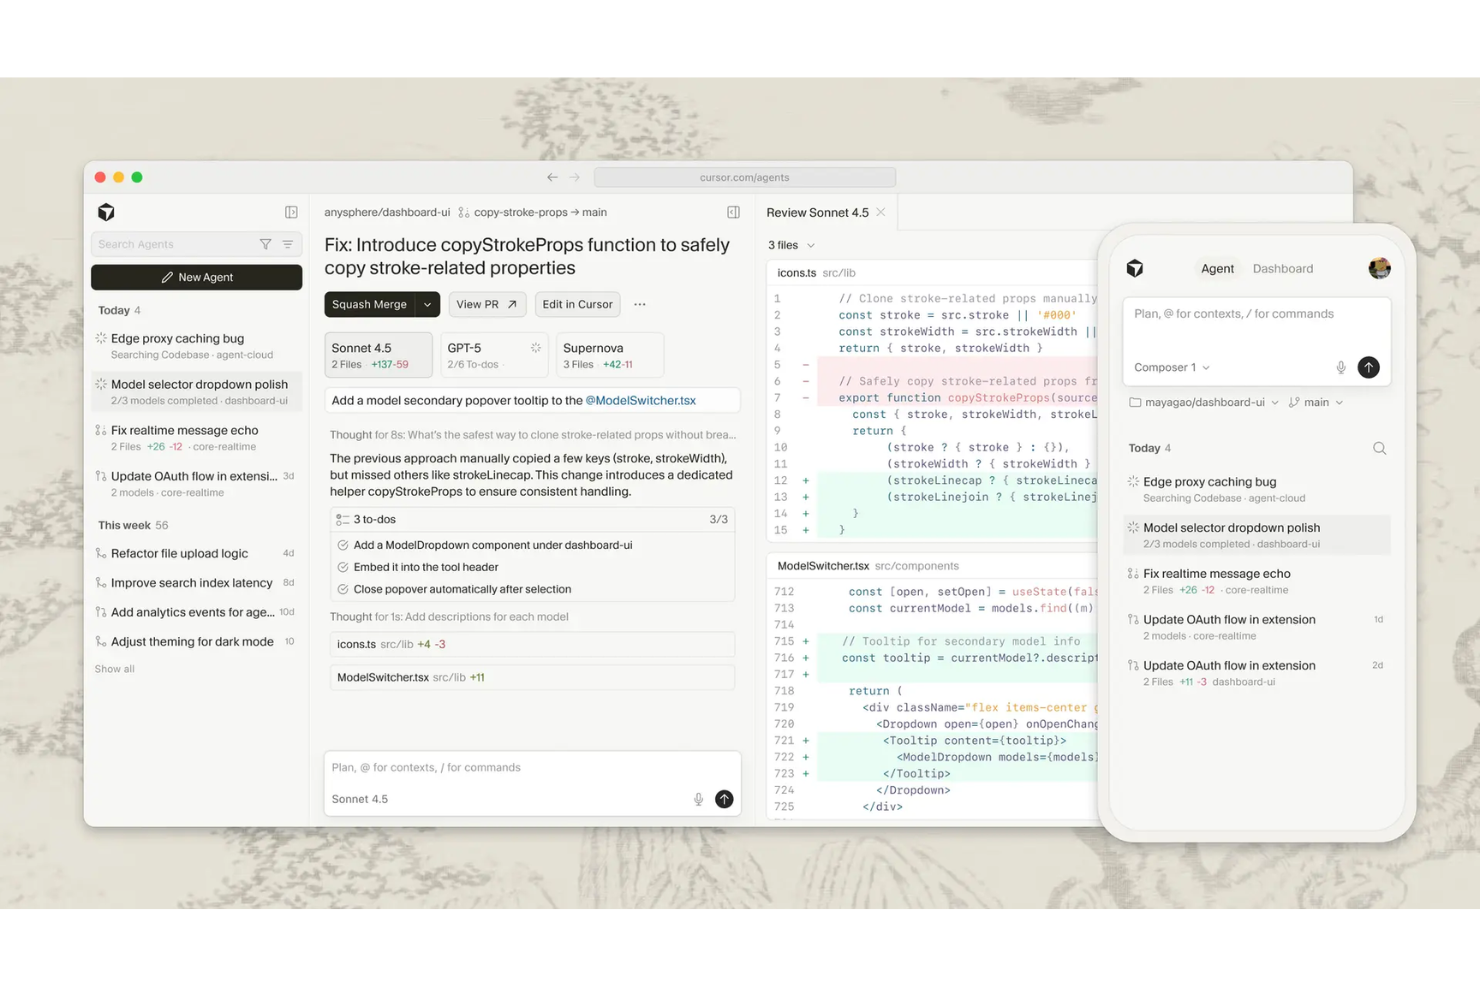
Task: Select the GPT-5 model tab
Action: click(x=493, y=355)
